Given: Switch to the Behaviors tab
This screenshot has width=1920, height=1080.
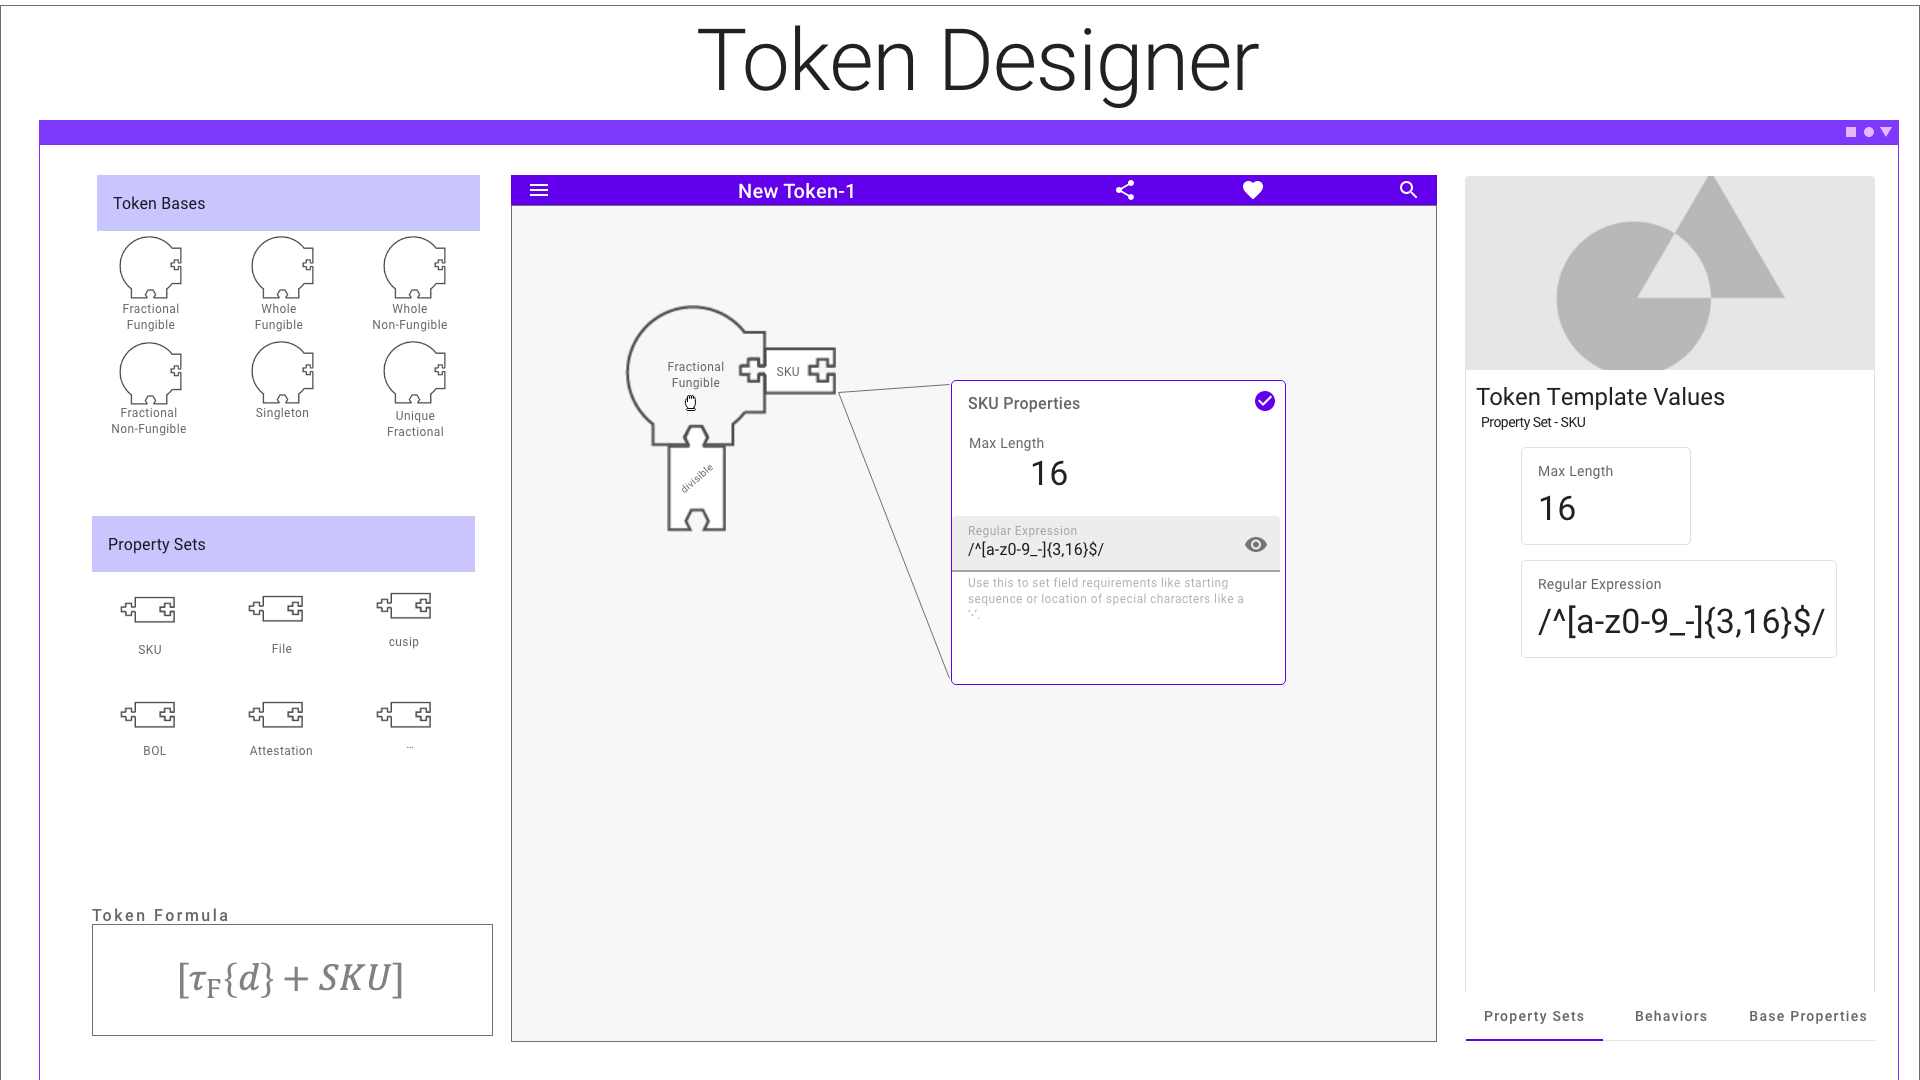Looking at the screenshot, I should click(x=1671, y=1016).
